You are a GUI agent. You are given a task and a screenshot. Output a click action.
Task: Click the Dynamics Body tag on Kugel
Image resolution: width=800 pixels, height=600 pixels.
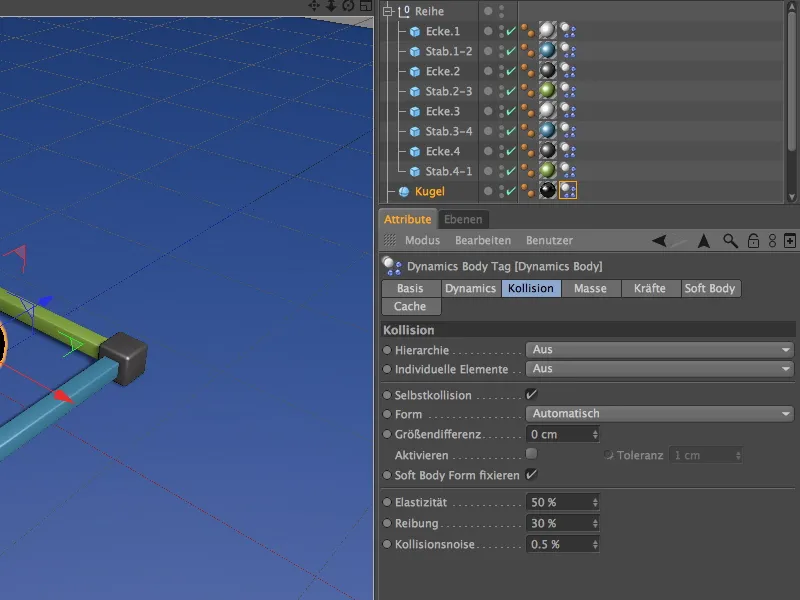(568, 191)
